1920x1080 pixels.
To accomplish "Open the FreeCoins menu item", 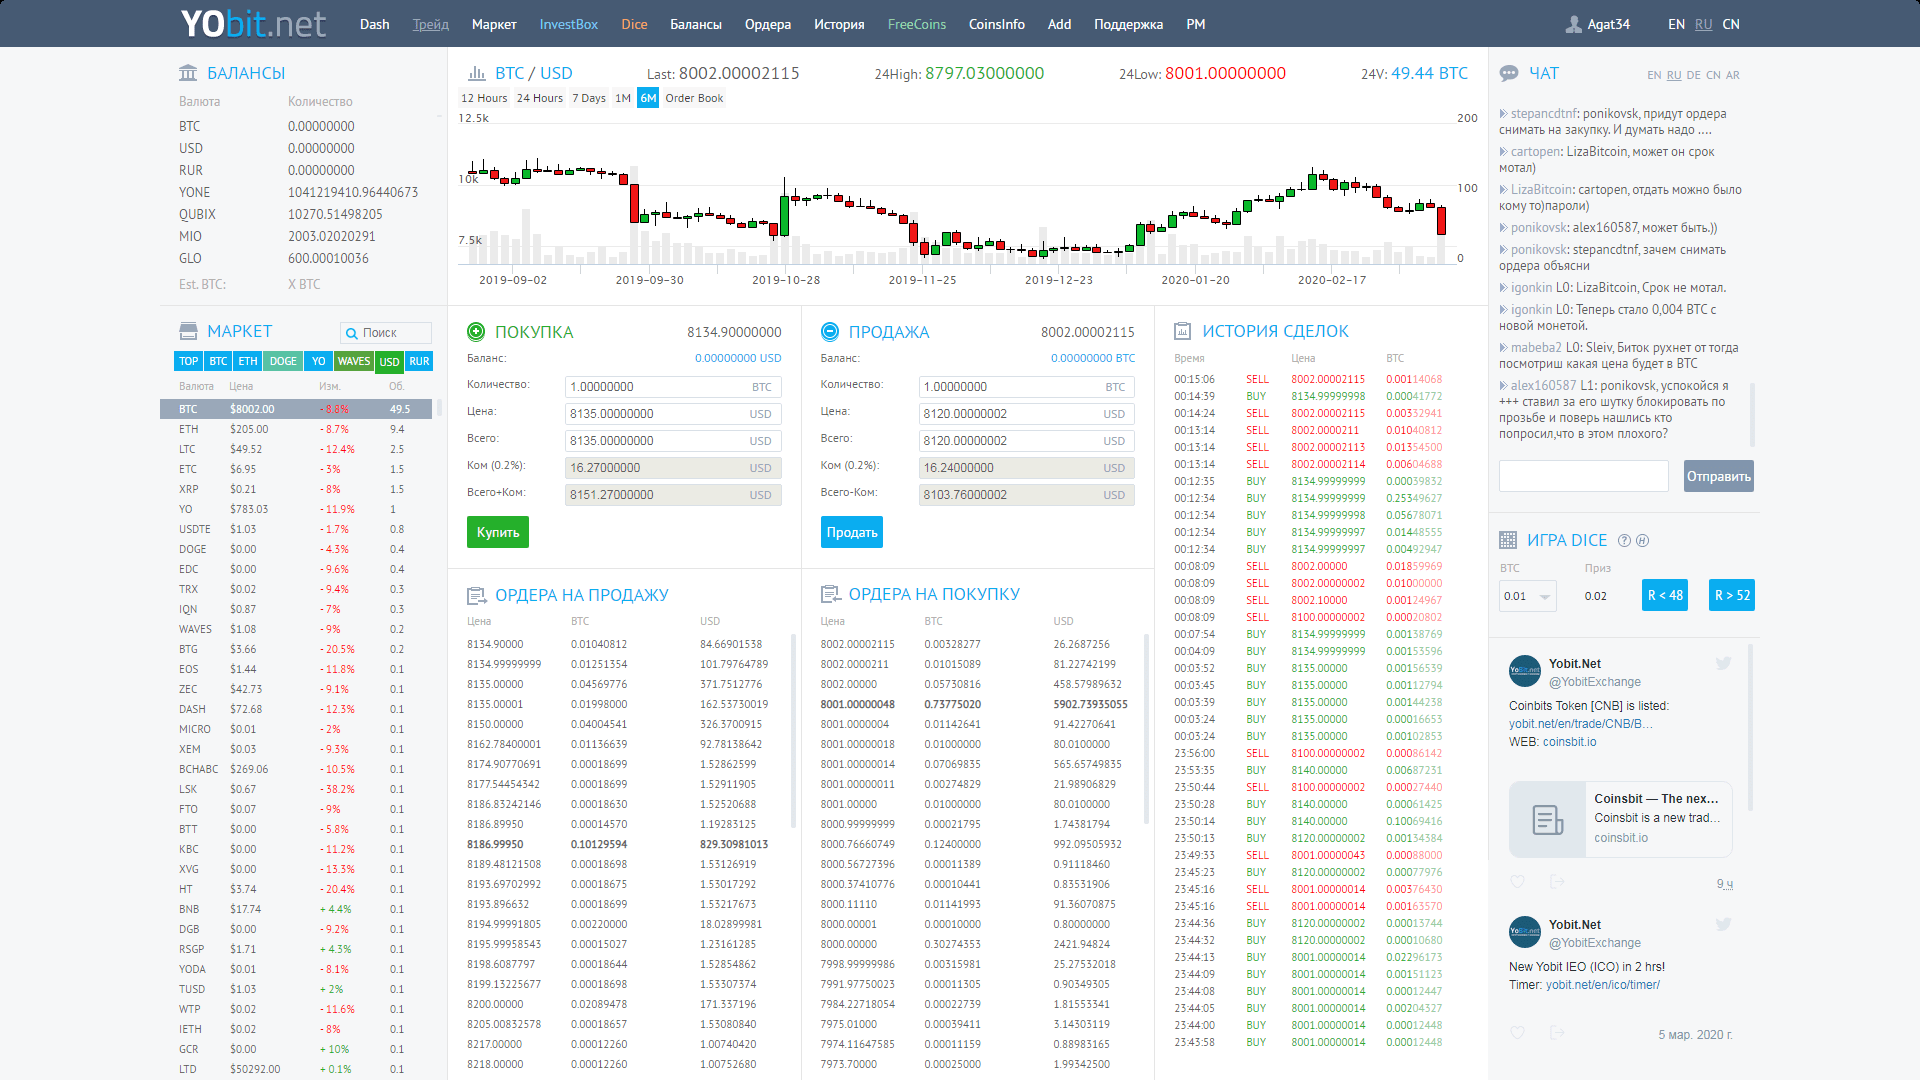I will pos(916,24).
